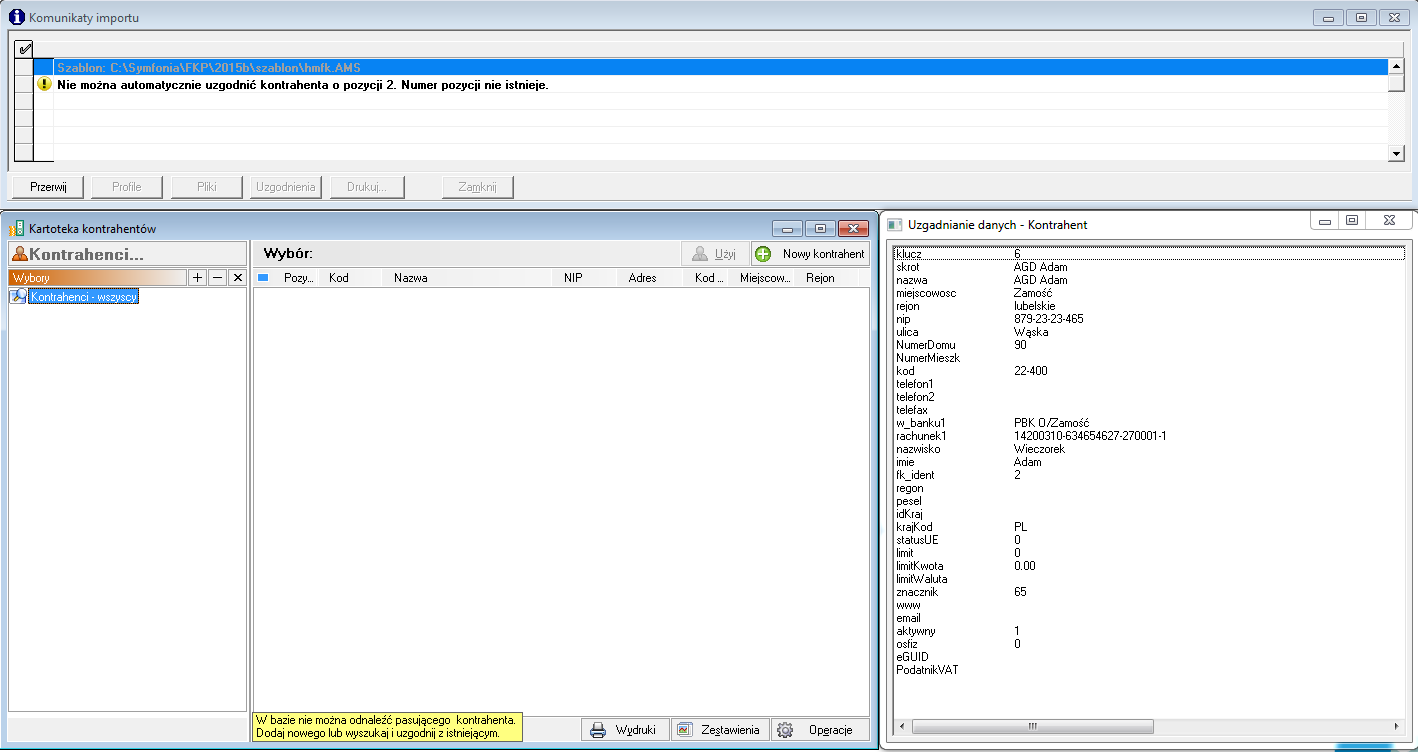Select the warning message about pozycji 2
Screen dimensions: 1418x752
click(303, 85)
